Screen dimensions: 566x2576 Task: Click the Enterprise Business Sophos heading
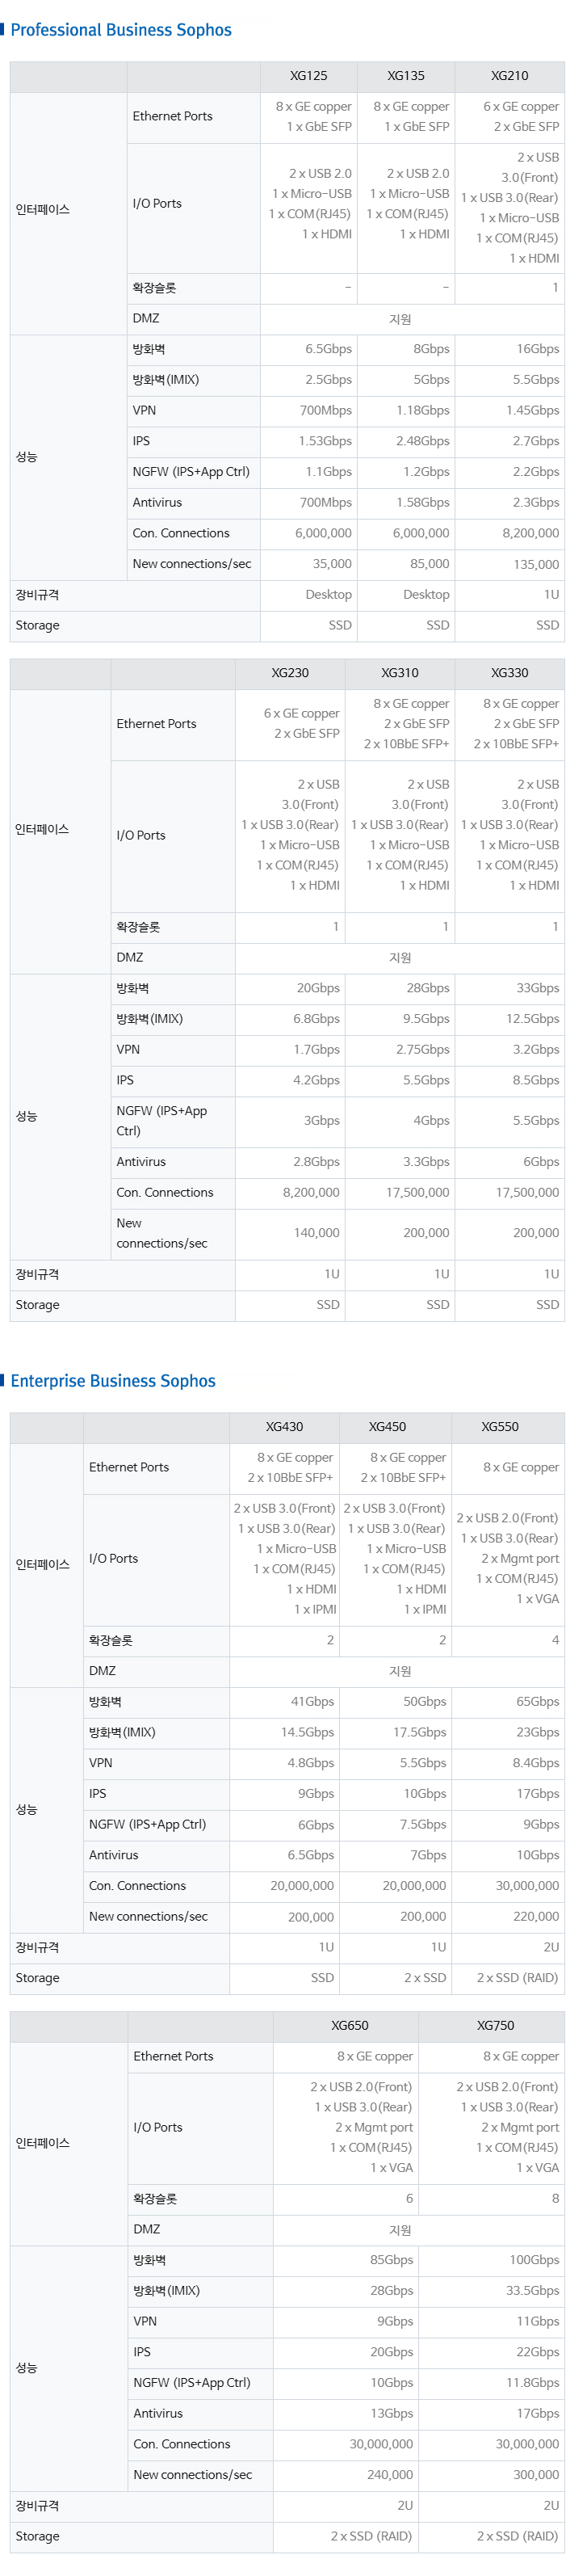(x=113, y=1380)
